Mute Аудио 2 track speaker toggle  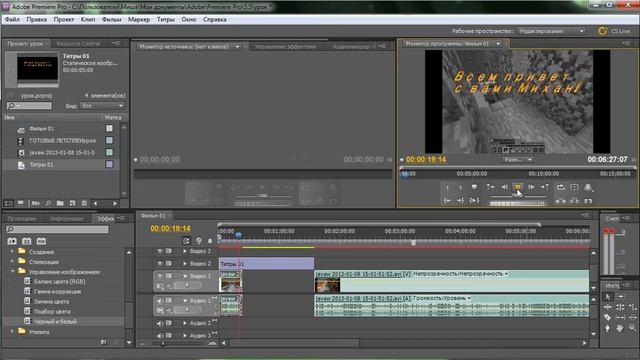[x=160, y=323]
